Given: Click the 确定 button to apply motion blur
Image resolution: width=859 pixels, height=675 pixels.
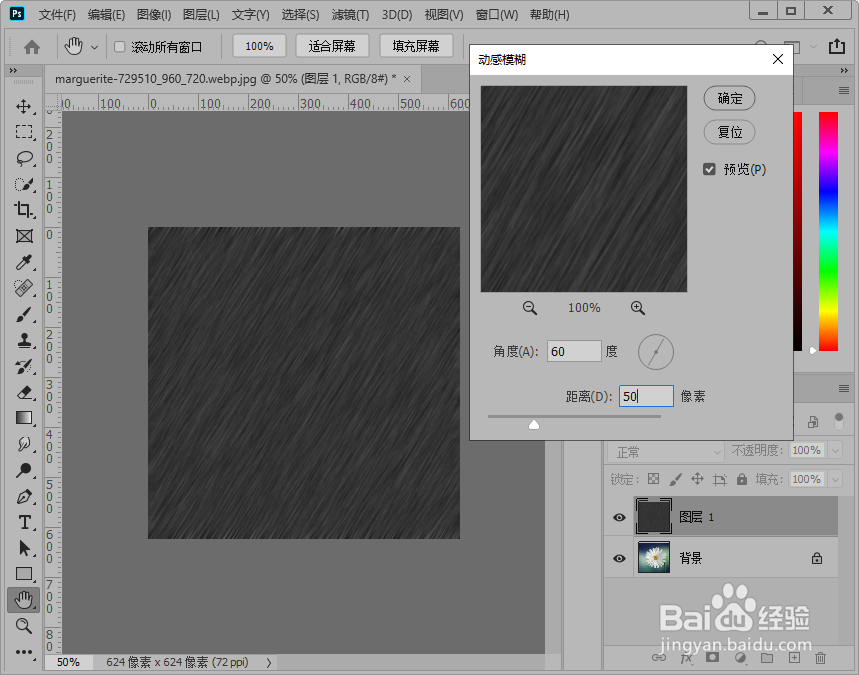Looking at the screenshot, I should [729, 98].
